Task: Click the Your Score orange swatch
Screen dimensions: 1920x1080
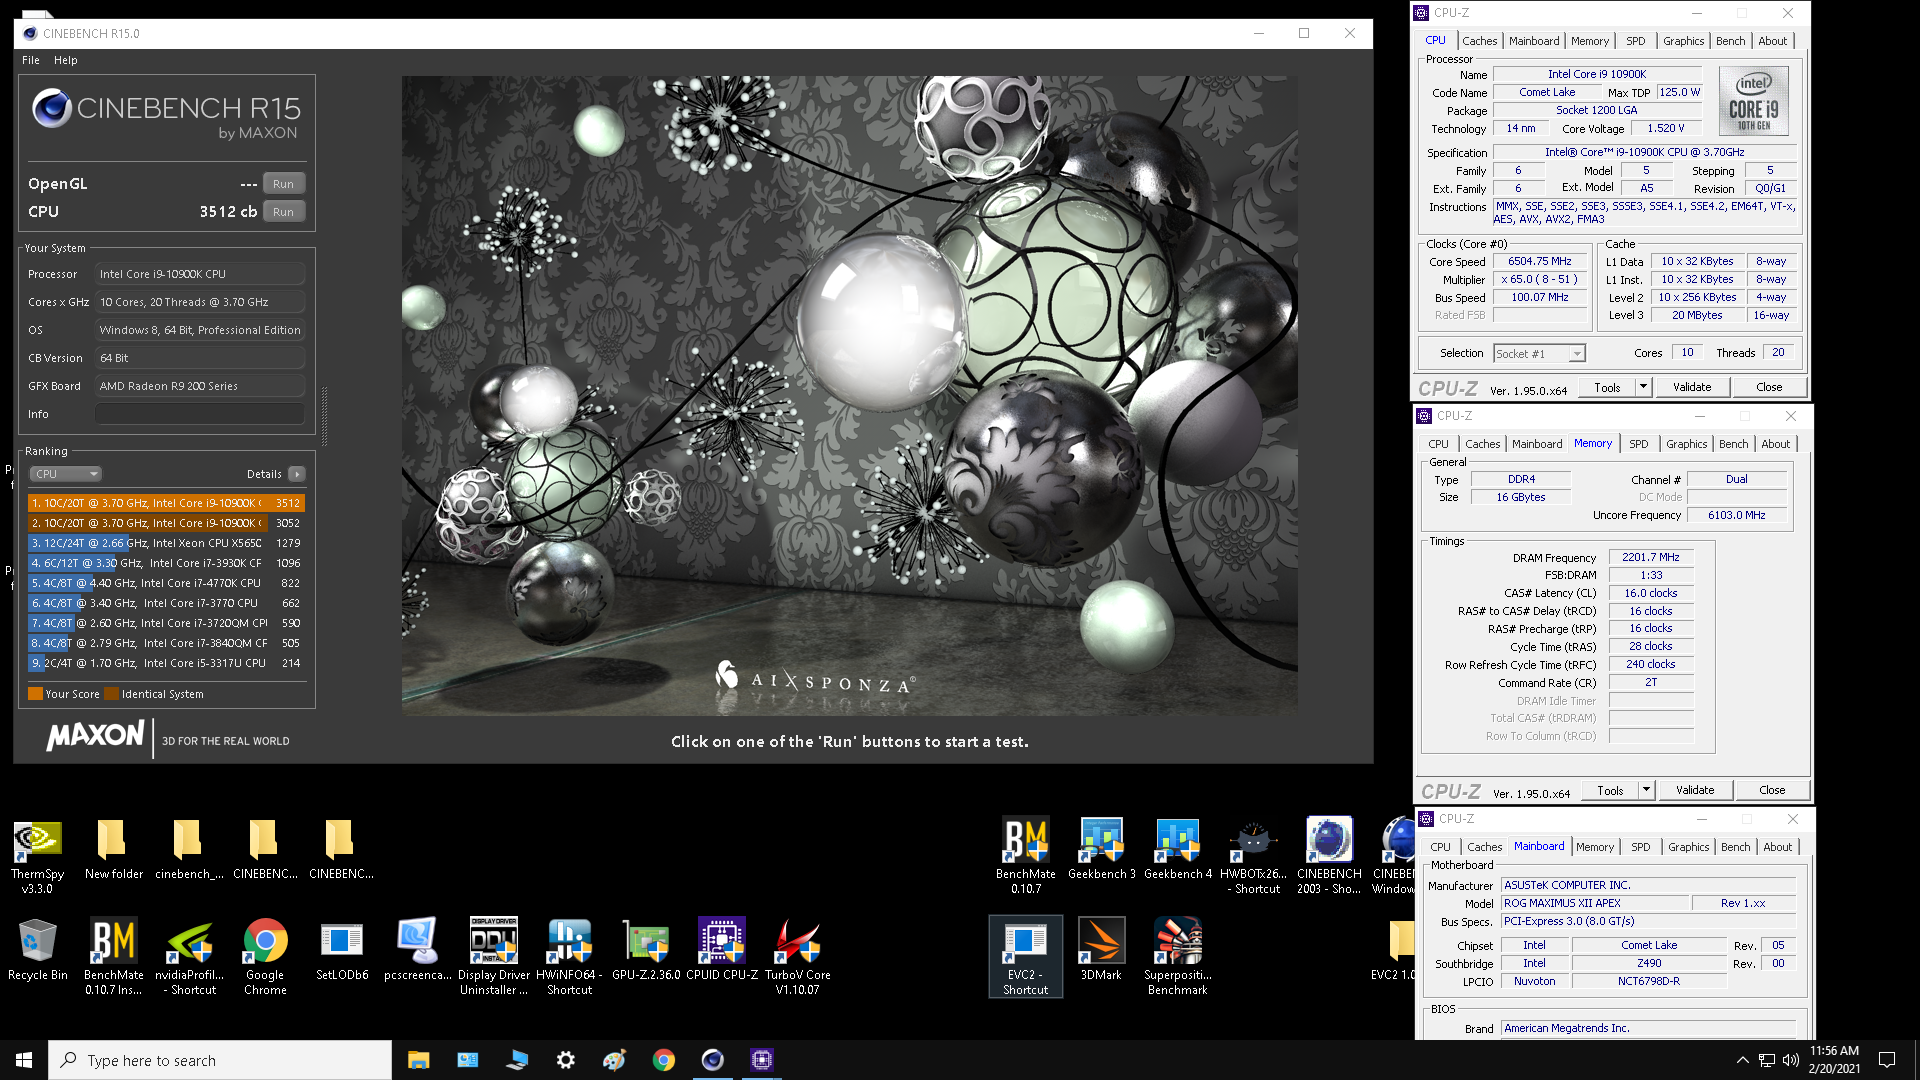Action: pos(35,694)
